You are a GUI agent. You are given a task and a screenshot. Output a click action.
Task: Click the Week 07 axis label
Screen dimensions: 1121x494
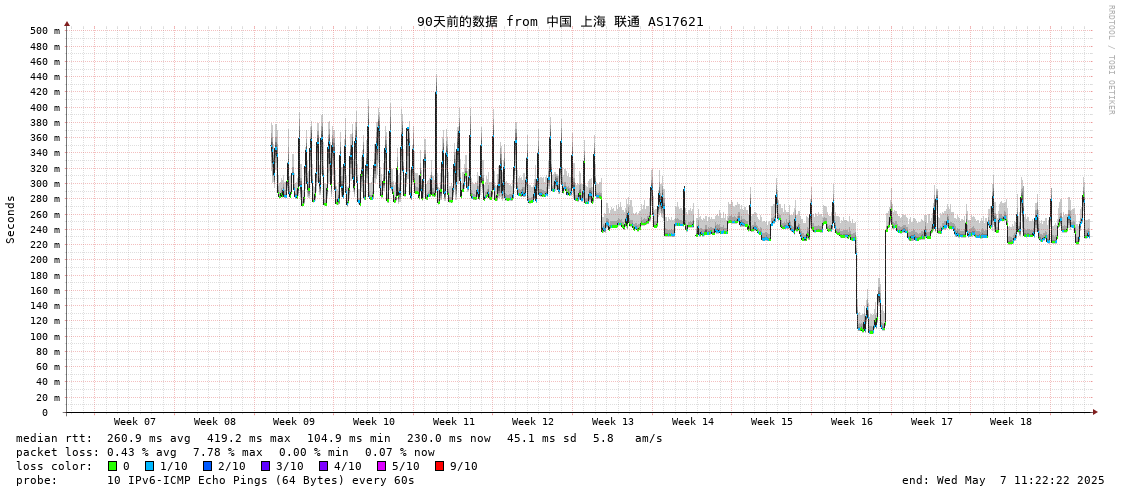click(134, 422)
